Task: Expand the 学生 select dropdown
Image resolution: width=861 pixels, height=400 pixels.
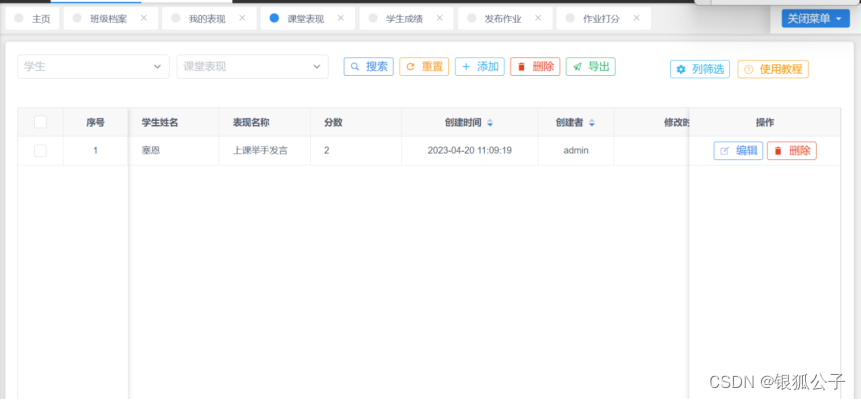Action: click(93, 66)
